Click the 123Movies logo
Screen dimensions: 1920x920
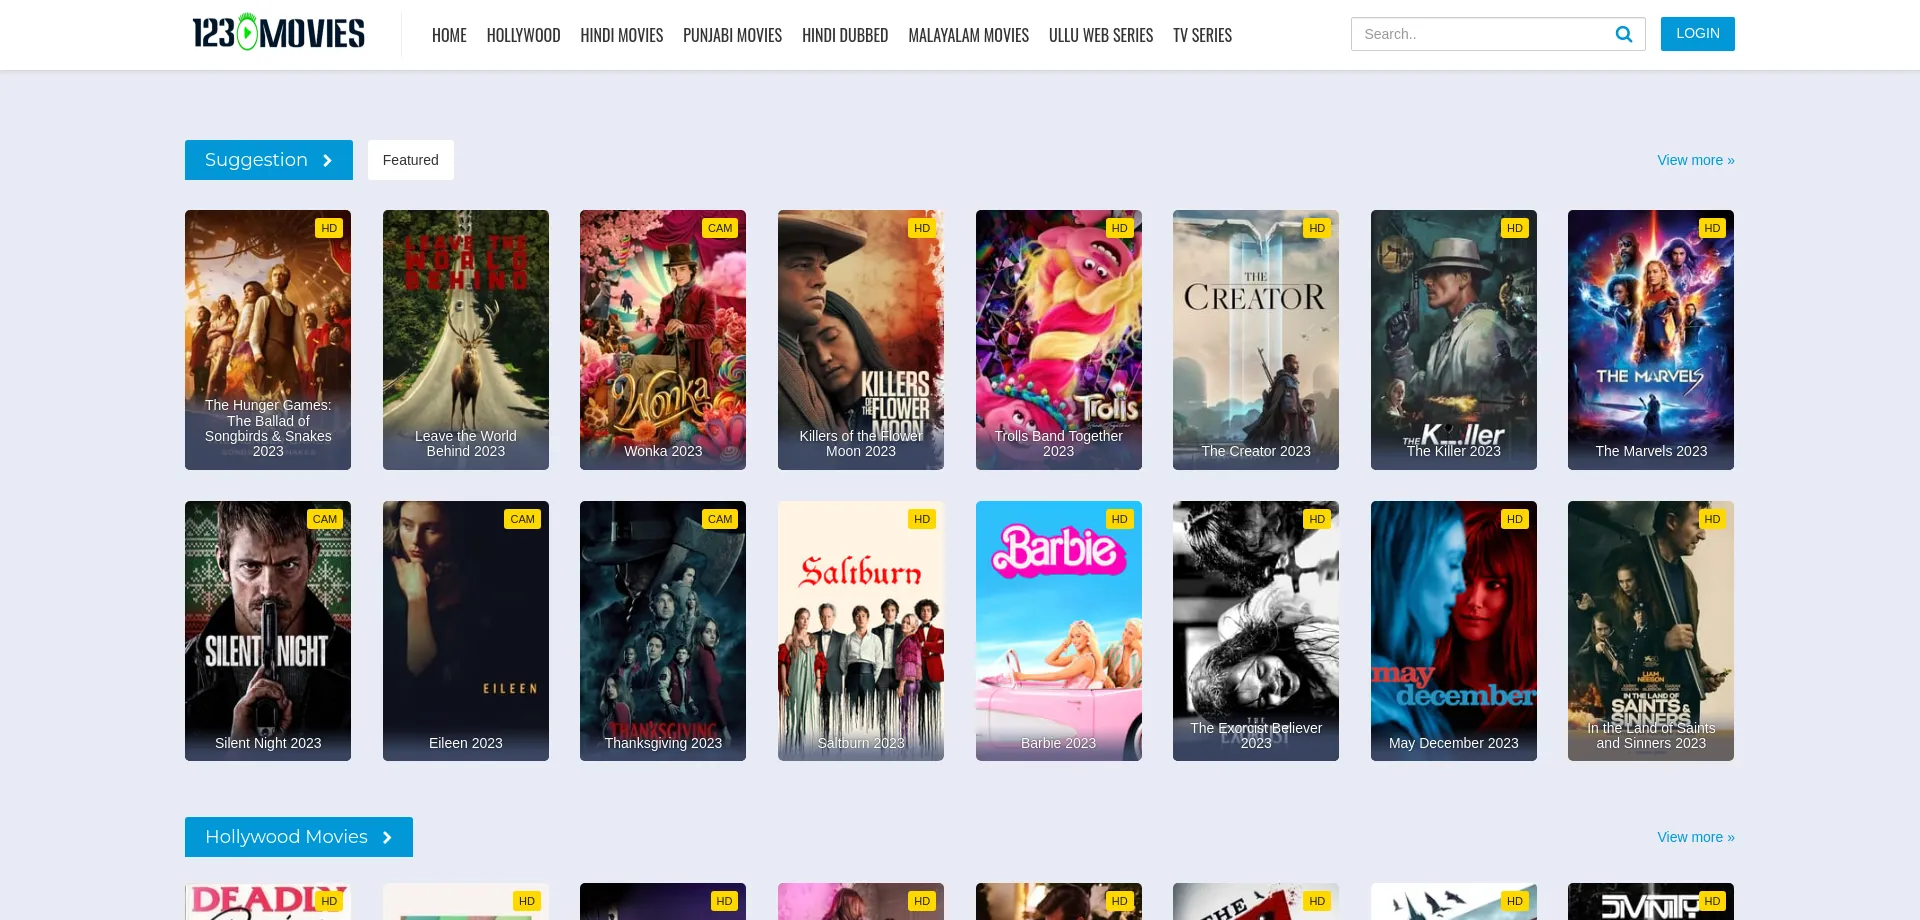point(279,33)
